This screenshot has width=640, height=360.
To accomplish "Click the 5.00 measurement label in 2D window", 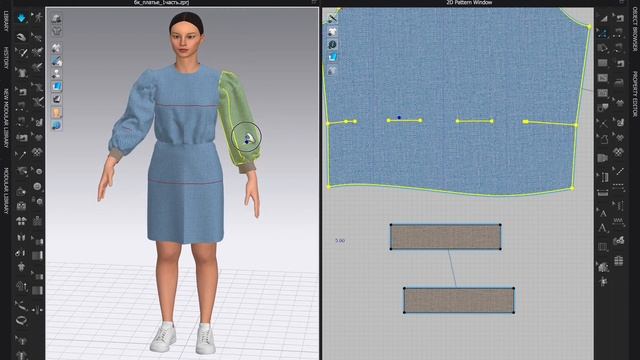I will [340, 241].
